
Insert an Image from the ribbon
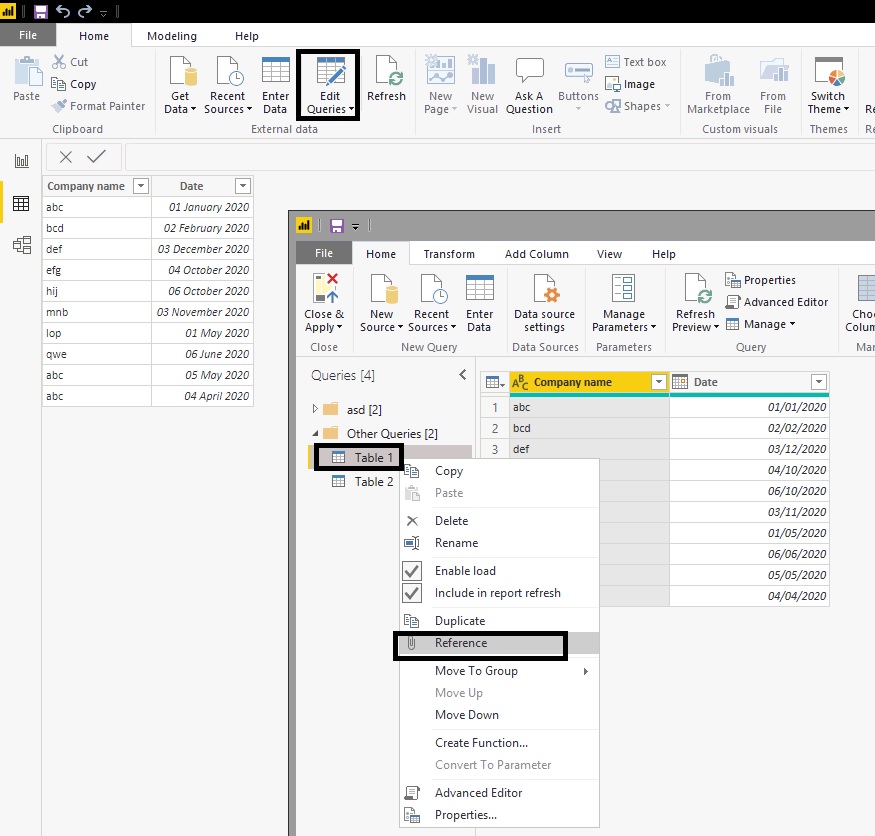click(x=630, y=84)
